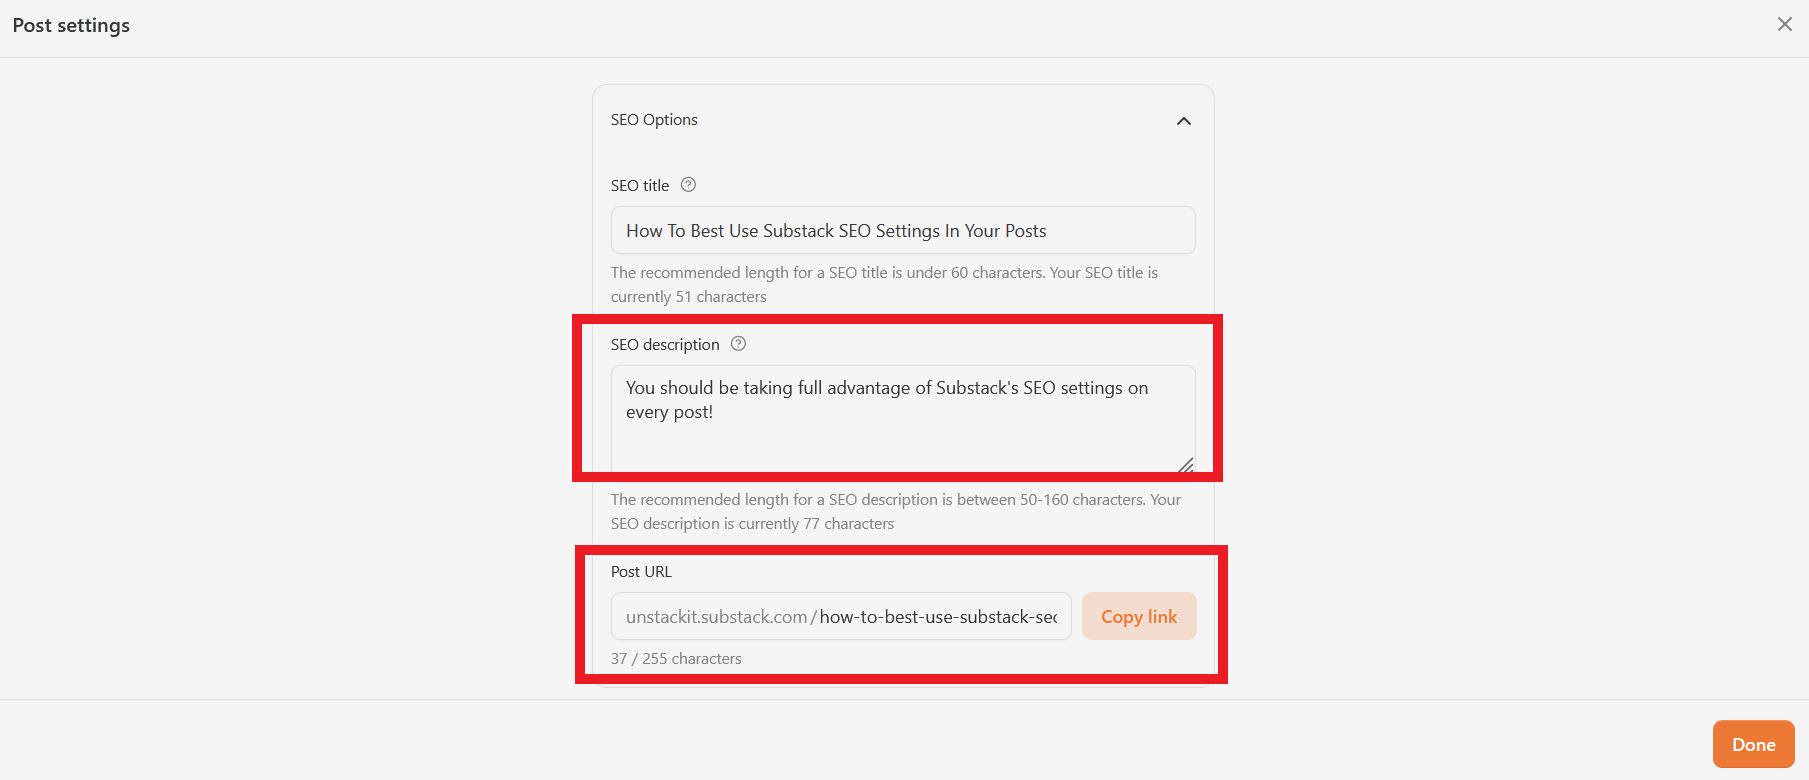Click the SEO Options section heading
The height and width of the screenshot is (780, 1809).
pyautogui.click(x=654, y=120)
